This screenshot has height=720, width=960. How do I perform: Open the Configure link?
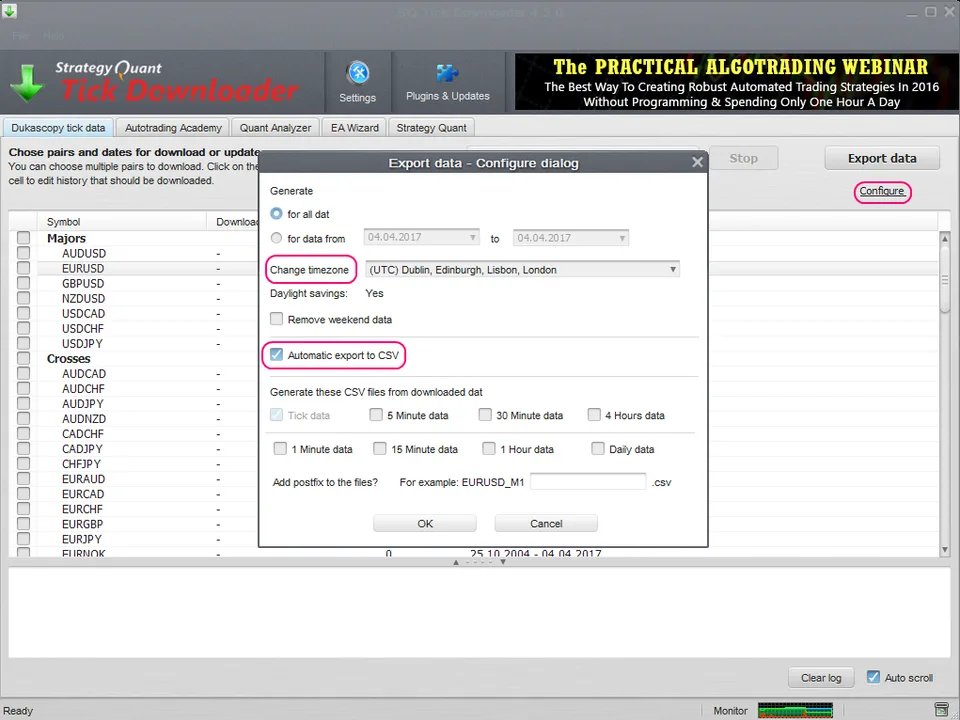click(x=882, y=191)
